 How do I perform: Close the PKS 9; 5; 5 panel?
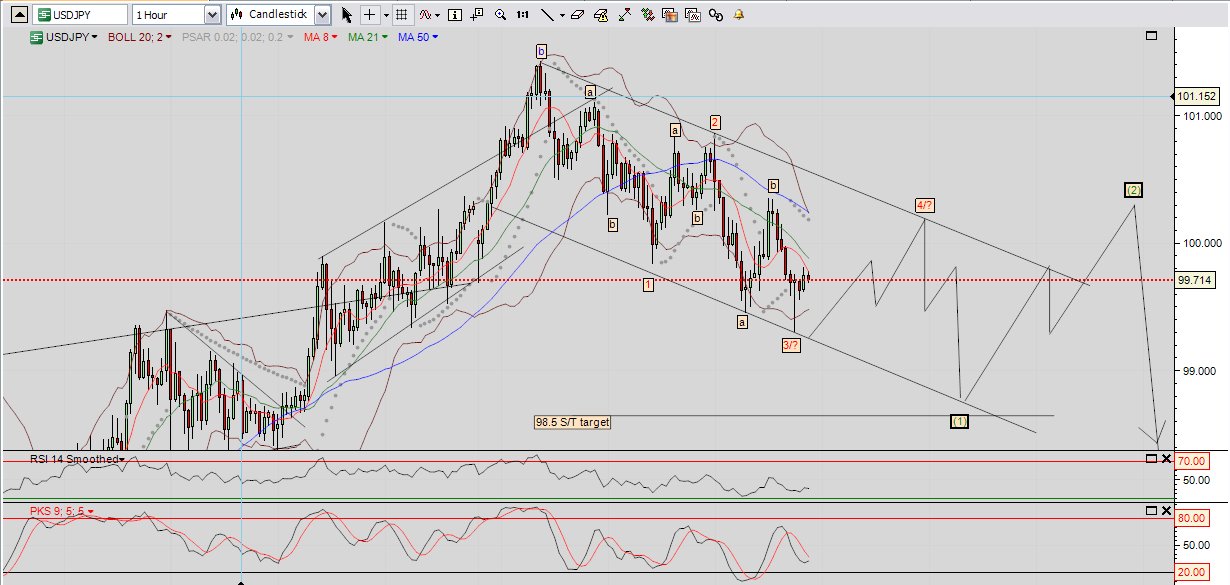1166,510
